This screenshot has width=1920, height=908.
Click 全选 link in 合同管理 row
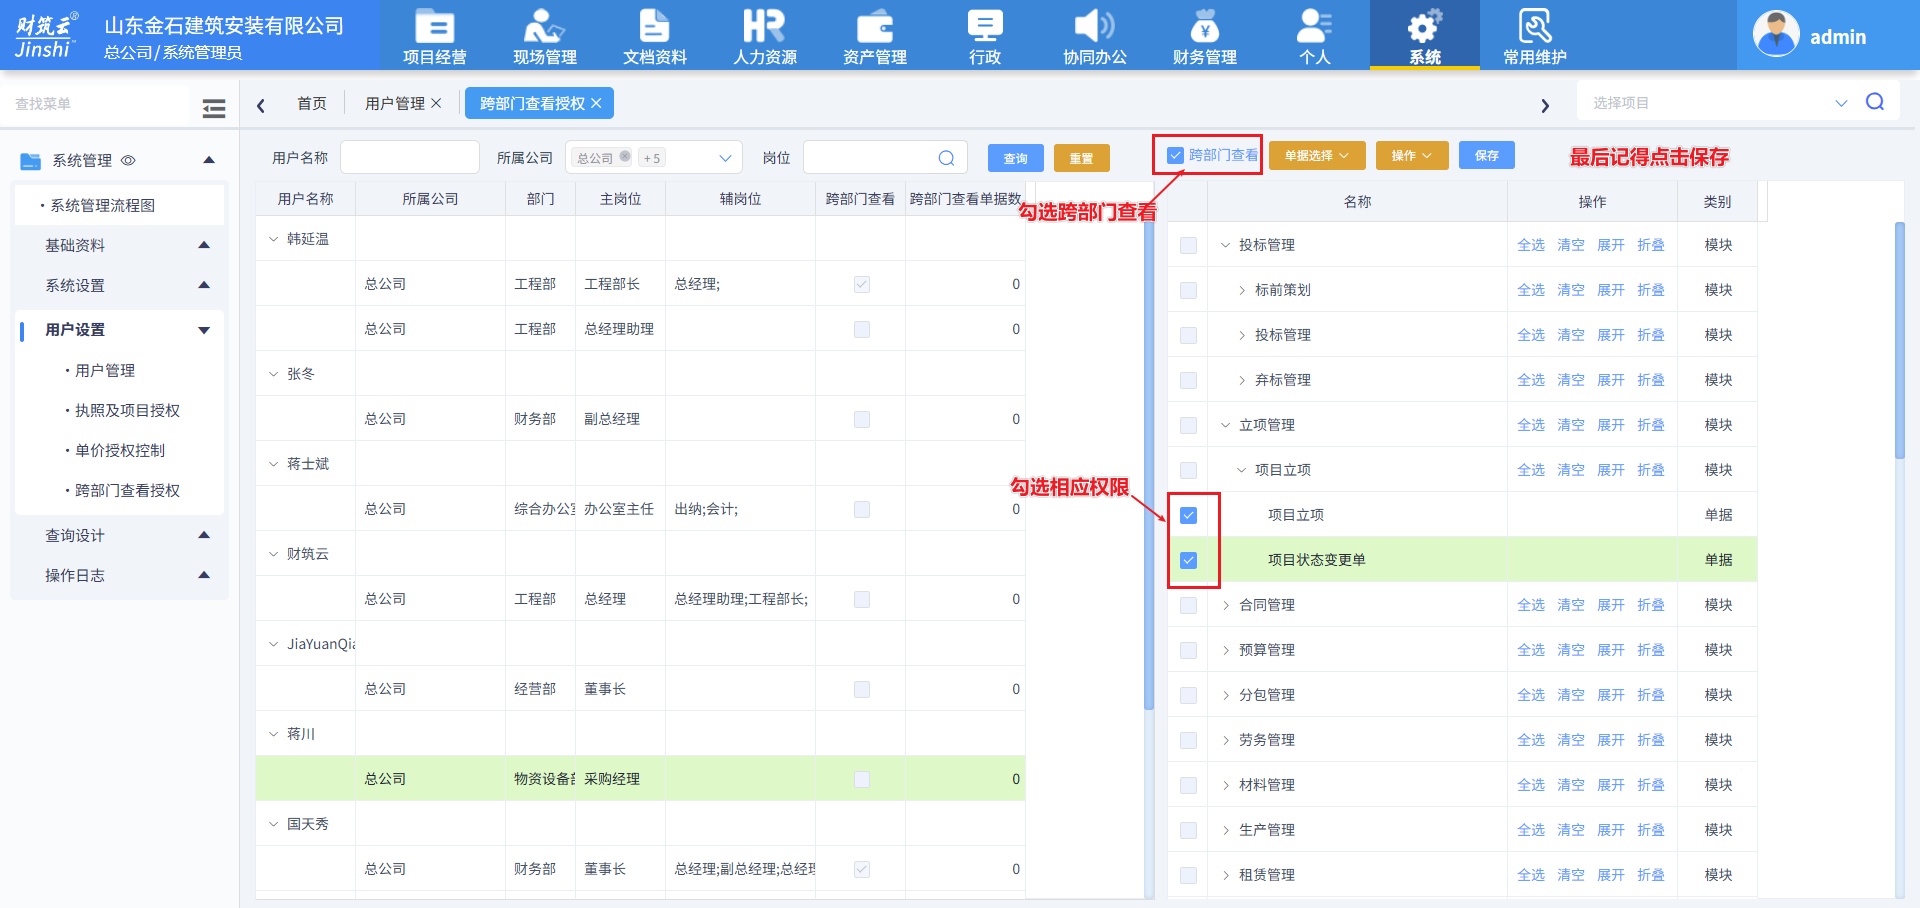tap(1530, 605)
